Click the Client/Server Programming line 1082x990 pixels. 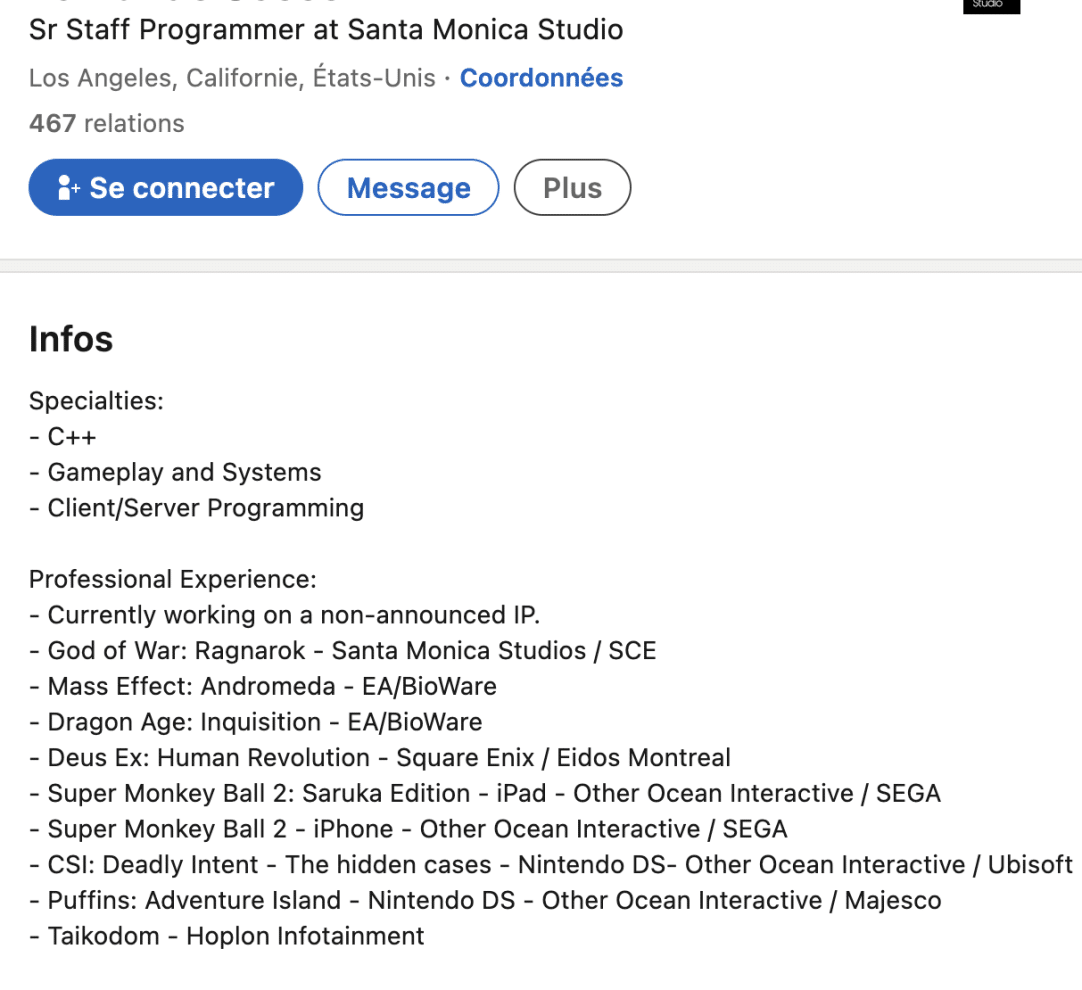[197, 508]
